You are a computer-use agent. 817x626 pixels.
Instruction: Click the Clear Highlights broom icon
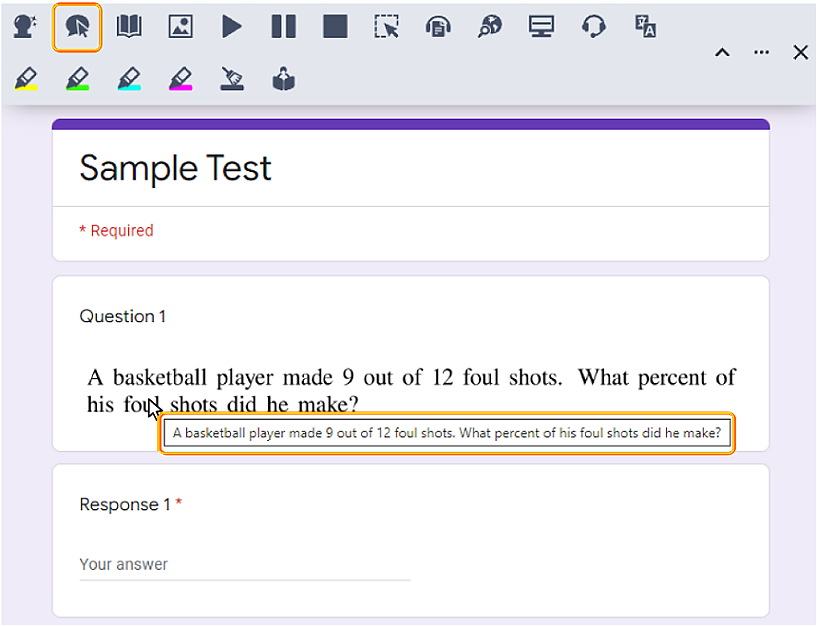232,79
